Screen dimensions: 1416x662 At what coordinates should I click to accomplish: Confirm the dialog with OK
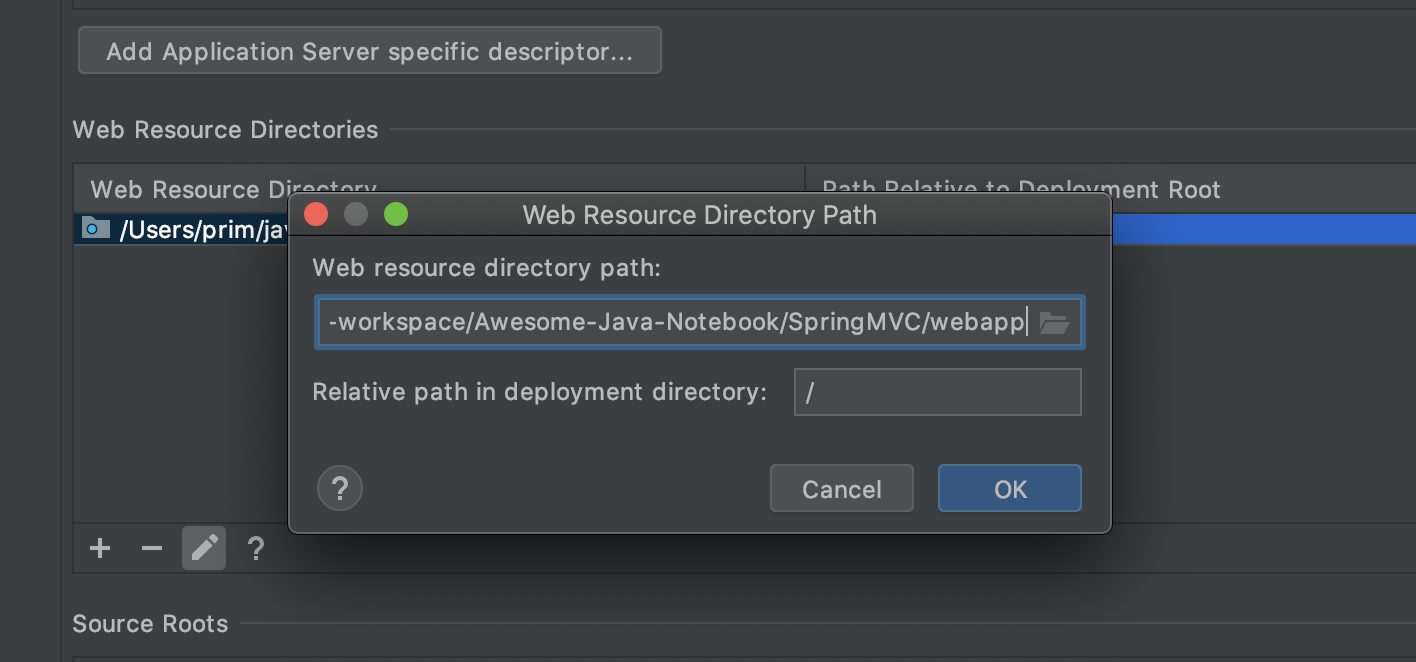[1009, 489]
